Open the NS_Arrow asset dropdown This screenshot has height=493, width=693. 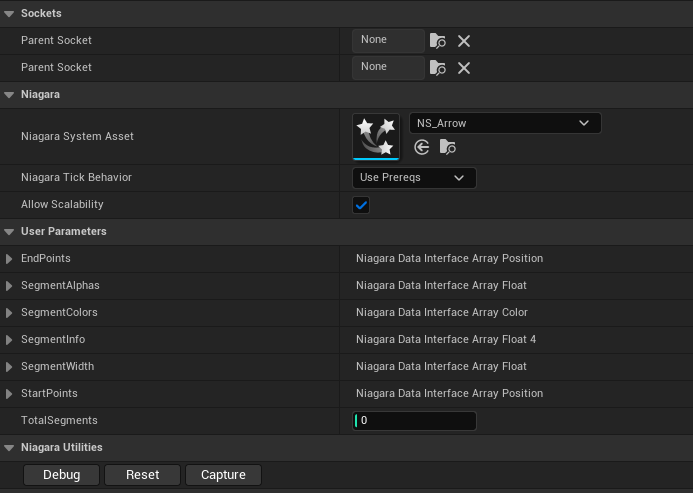point(505,123)
